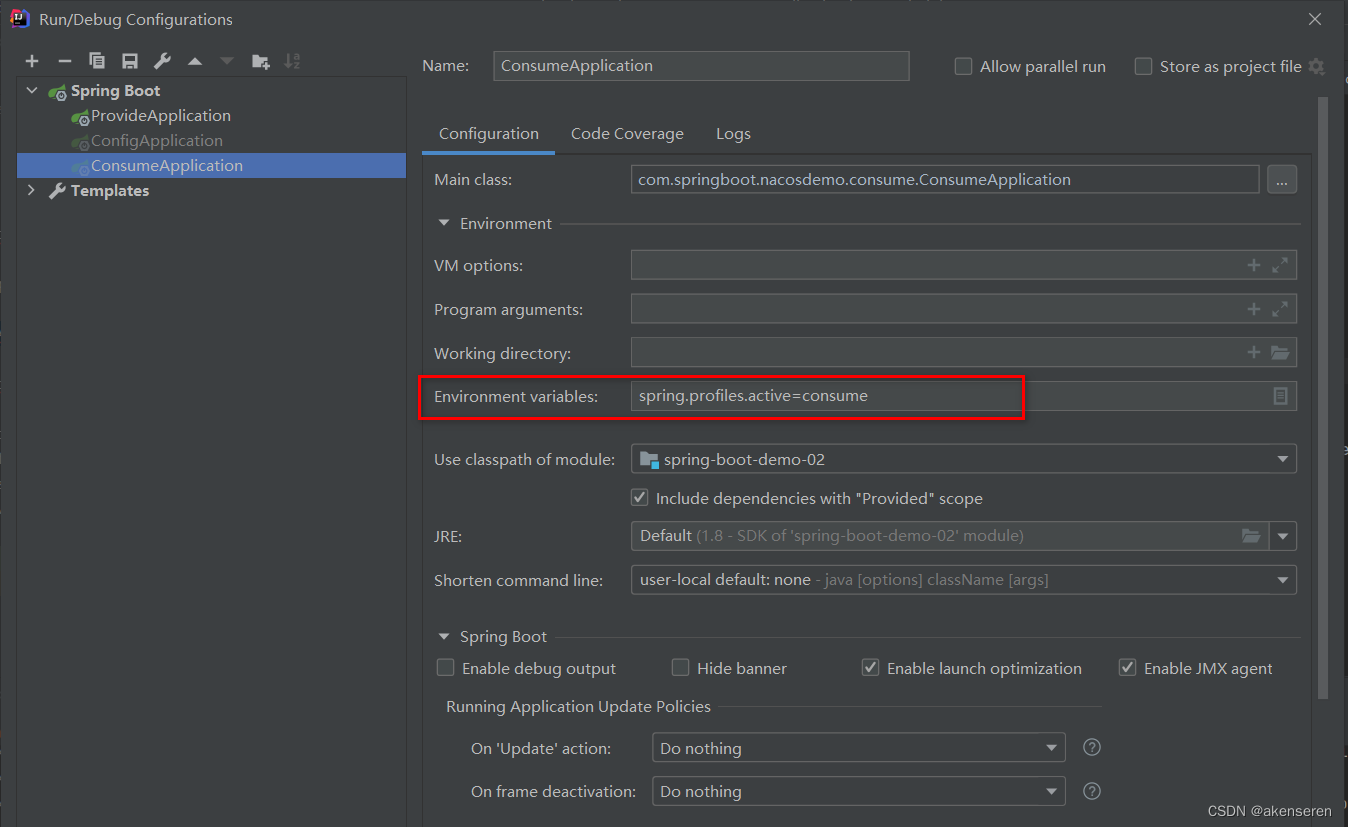Click IntelliJ IDEA logo in title bar
Screen dimensions: 1348x827
coord(19,19)
